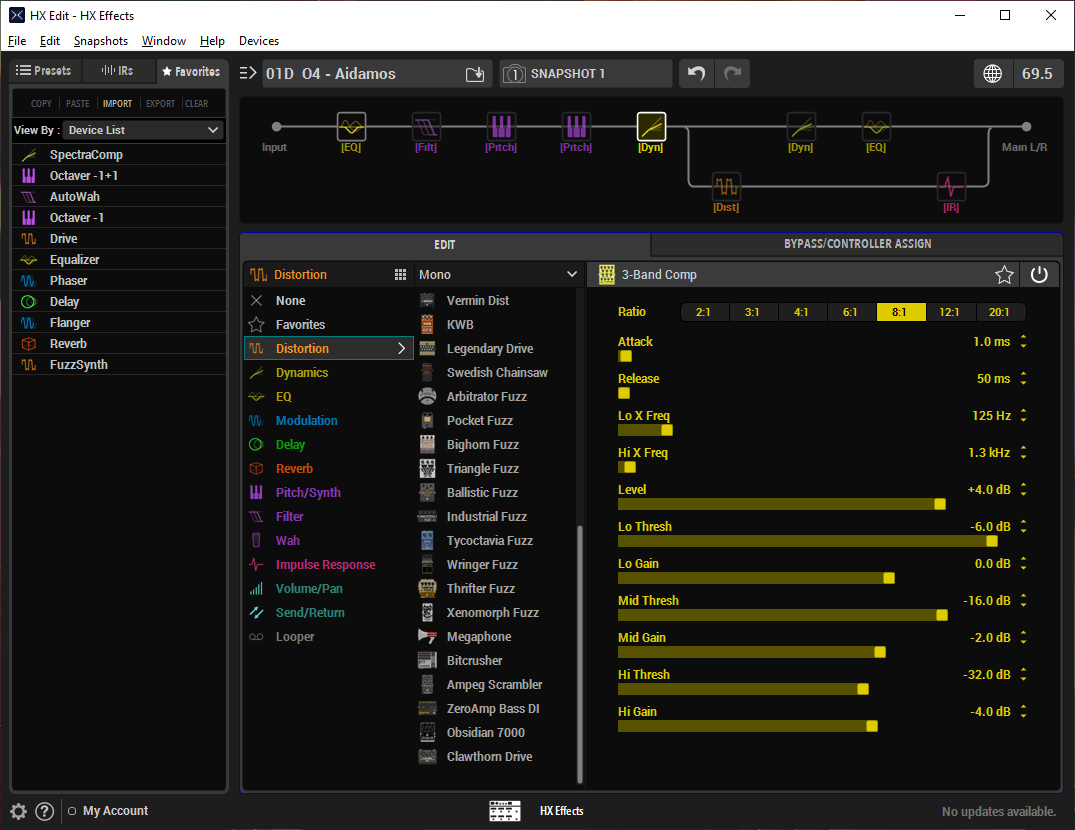Adjust the Level value stepper
Viewport: 1075px width, 830px height.
(x=1024, y=489)
